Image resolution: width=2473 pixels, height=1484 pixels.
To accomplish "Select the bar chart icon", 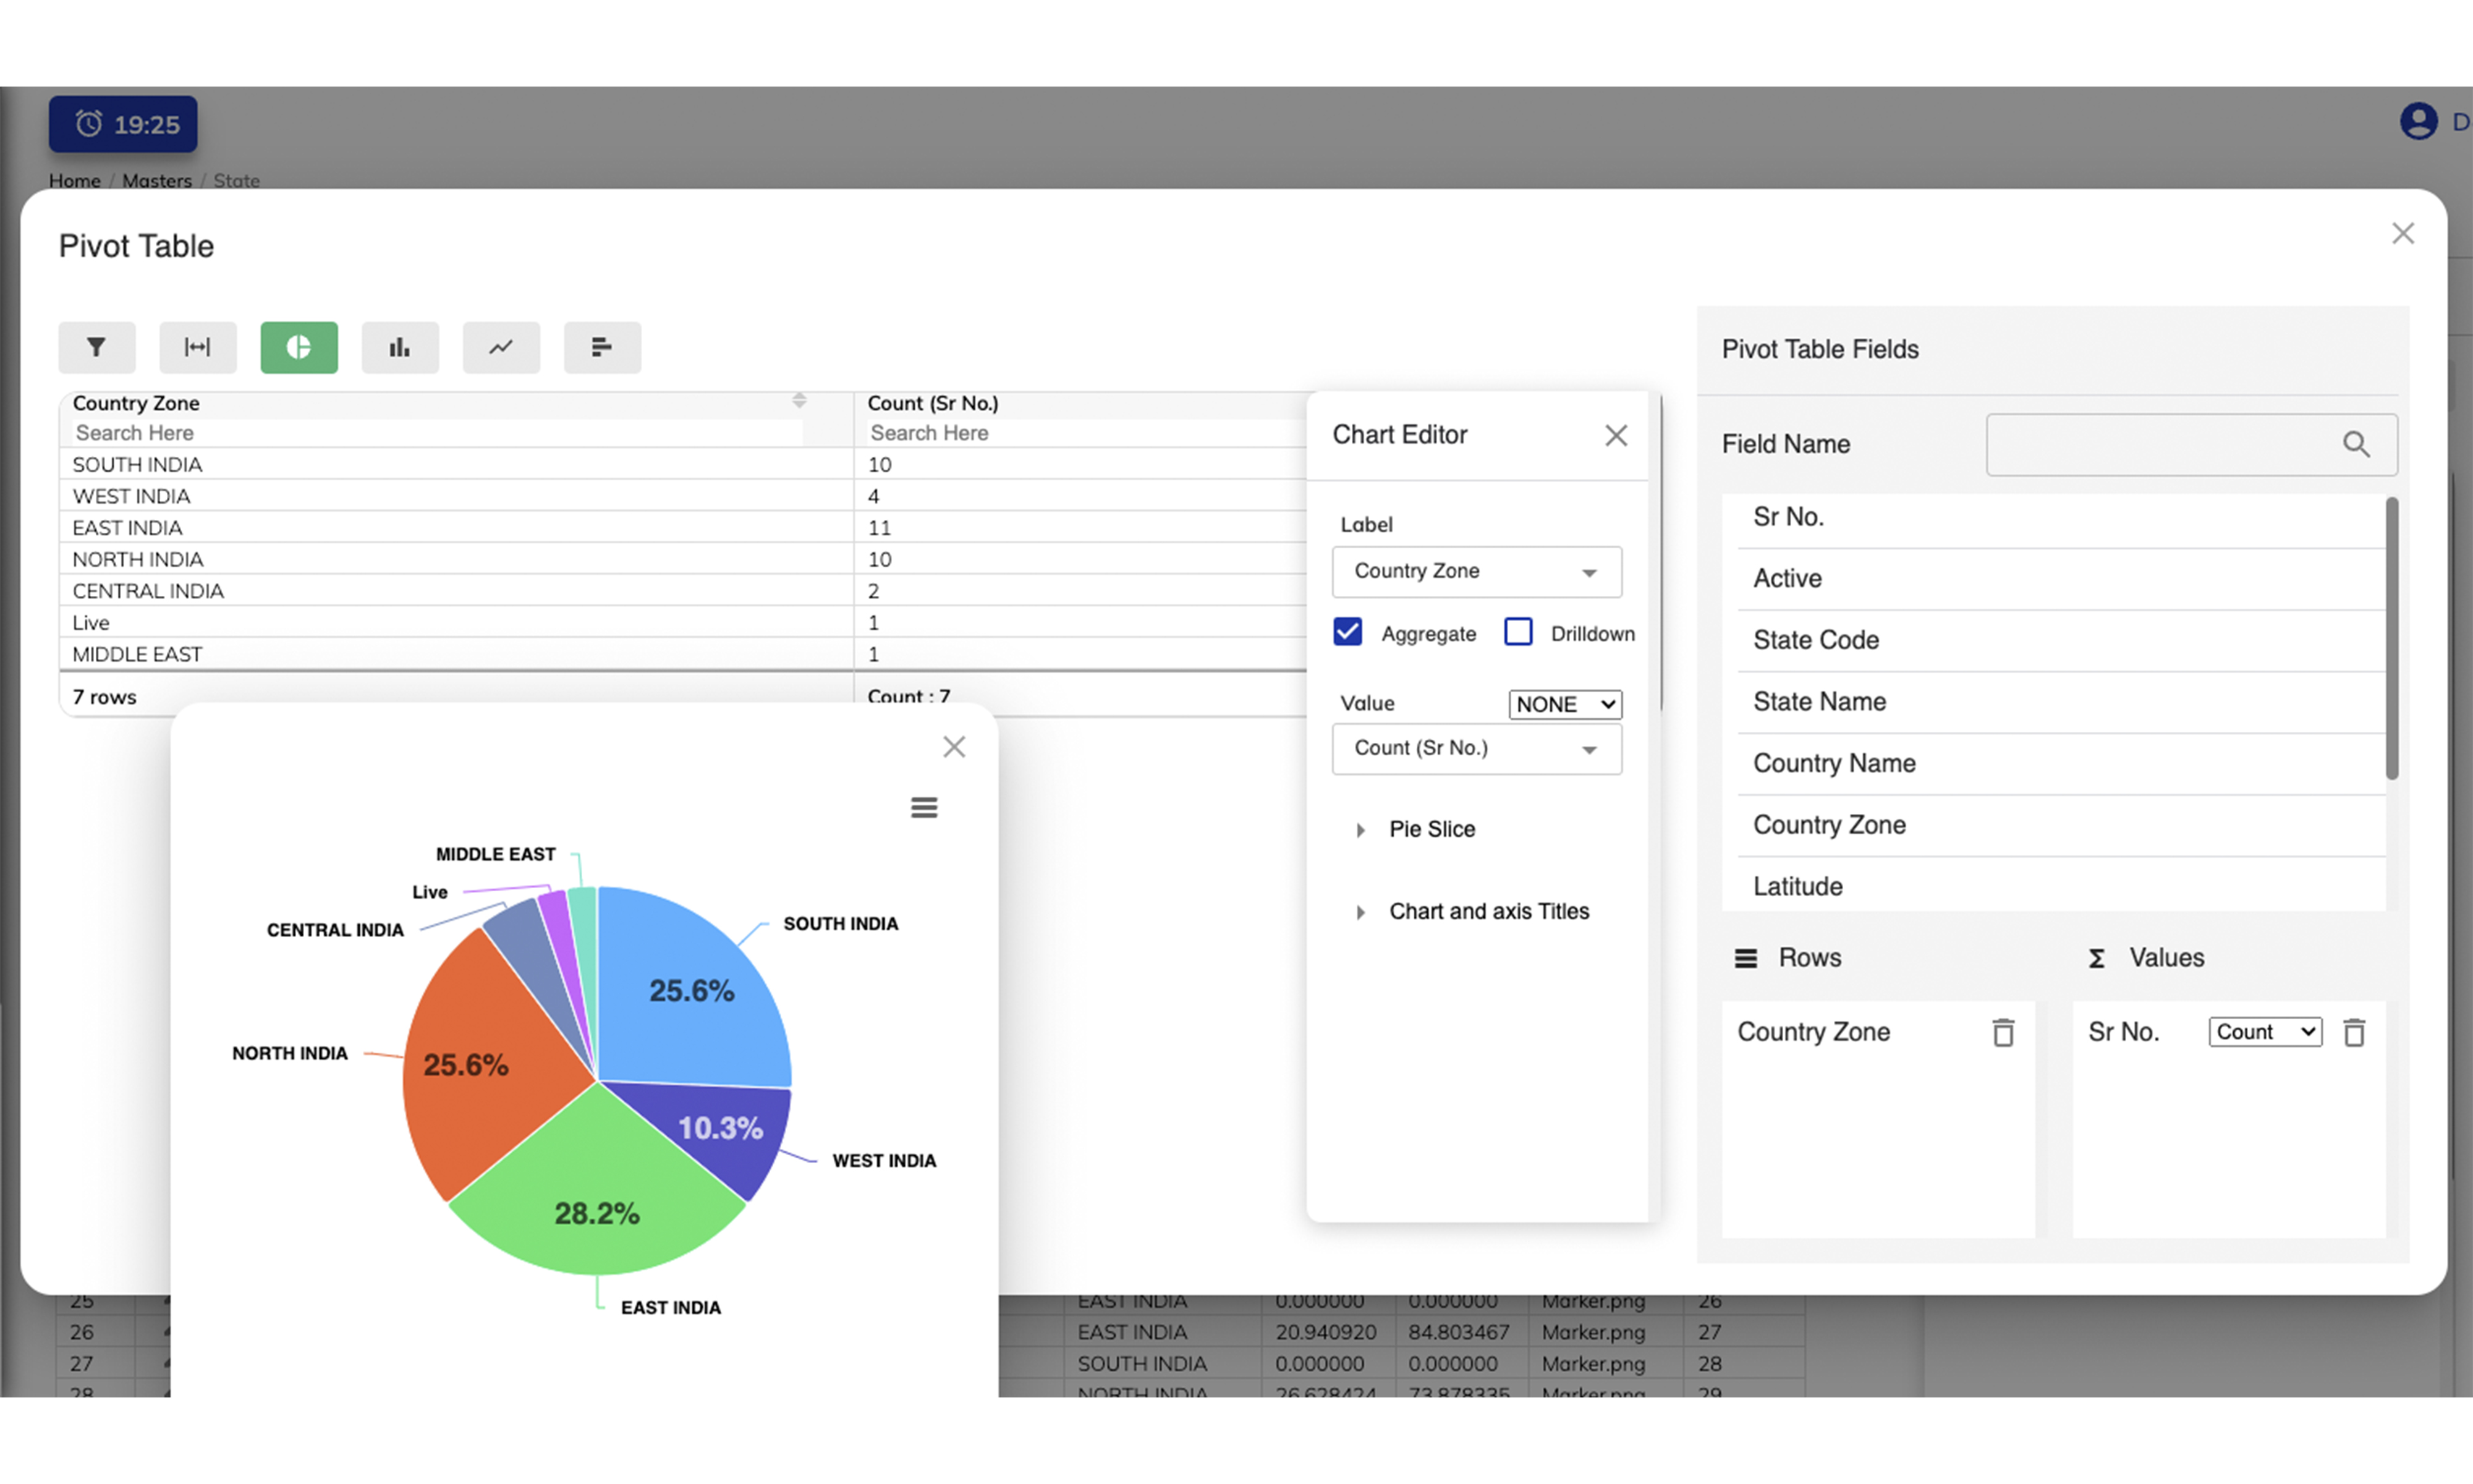I will point(400,347).
